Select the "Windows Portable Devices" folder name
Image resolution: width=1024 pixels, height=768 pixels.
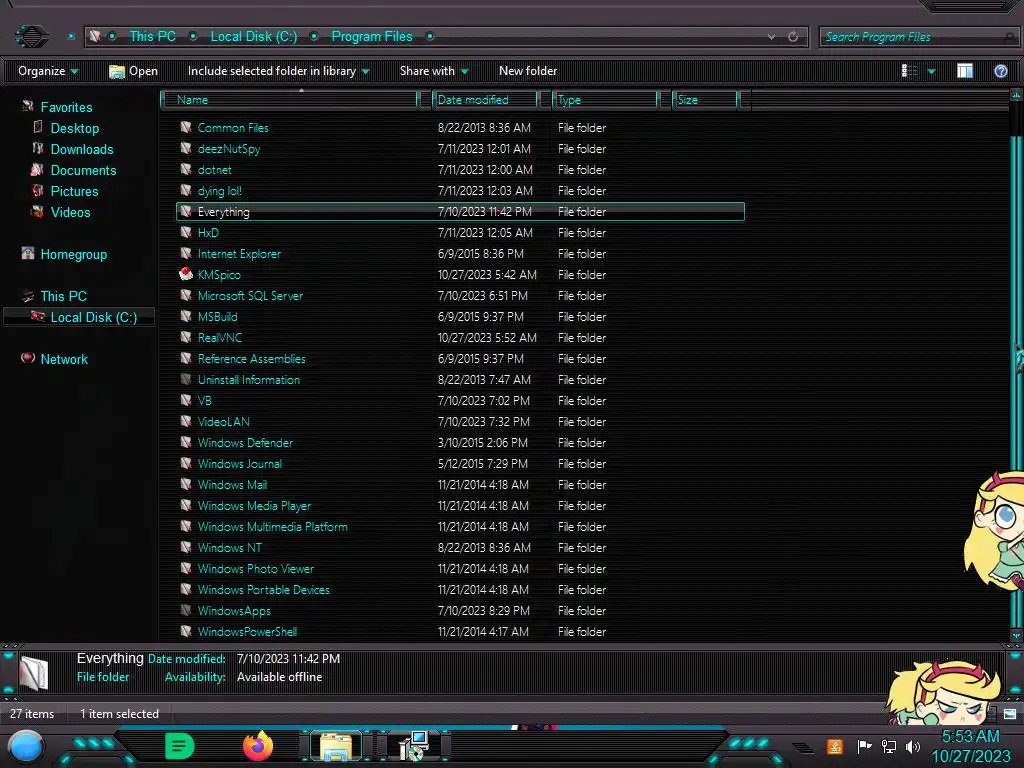[263, 590]
